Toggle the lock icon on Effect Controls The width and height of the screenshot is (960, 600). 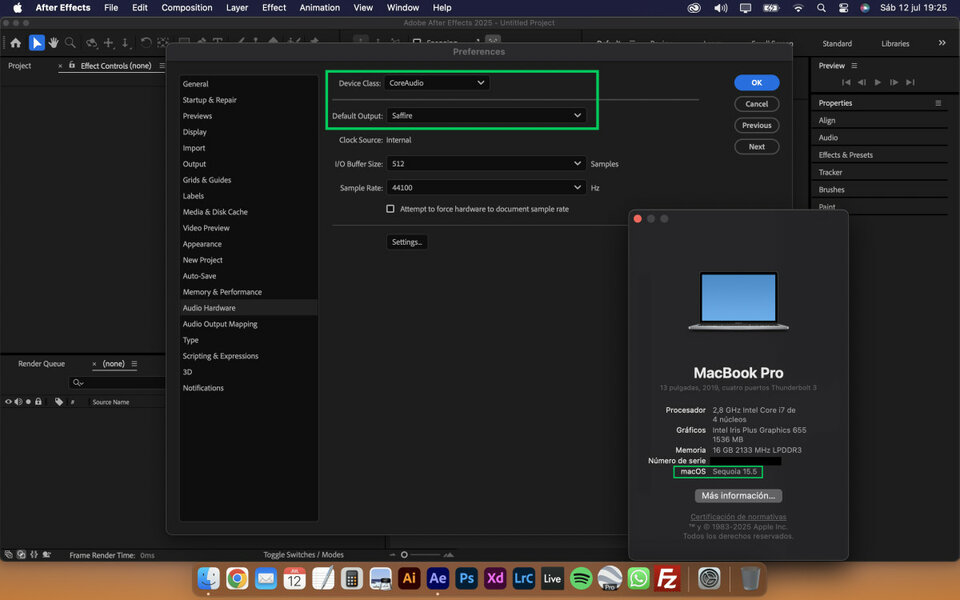pyautogui.click(x=74, y=66)
